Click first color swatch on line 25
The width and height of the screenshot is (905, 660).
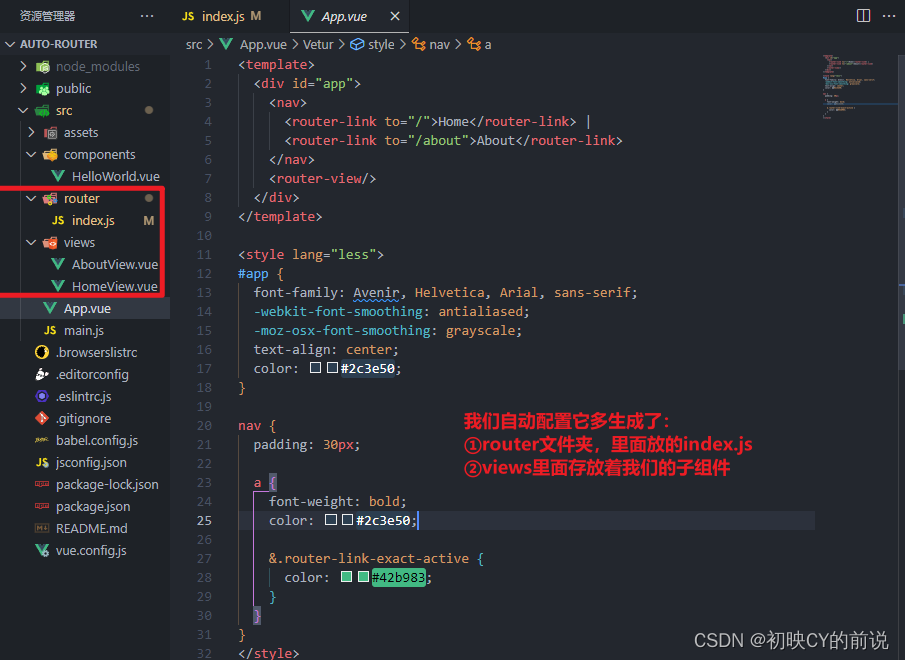[x=331, y=519]
